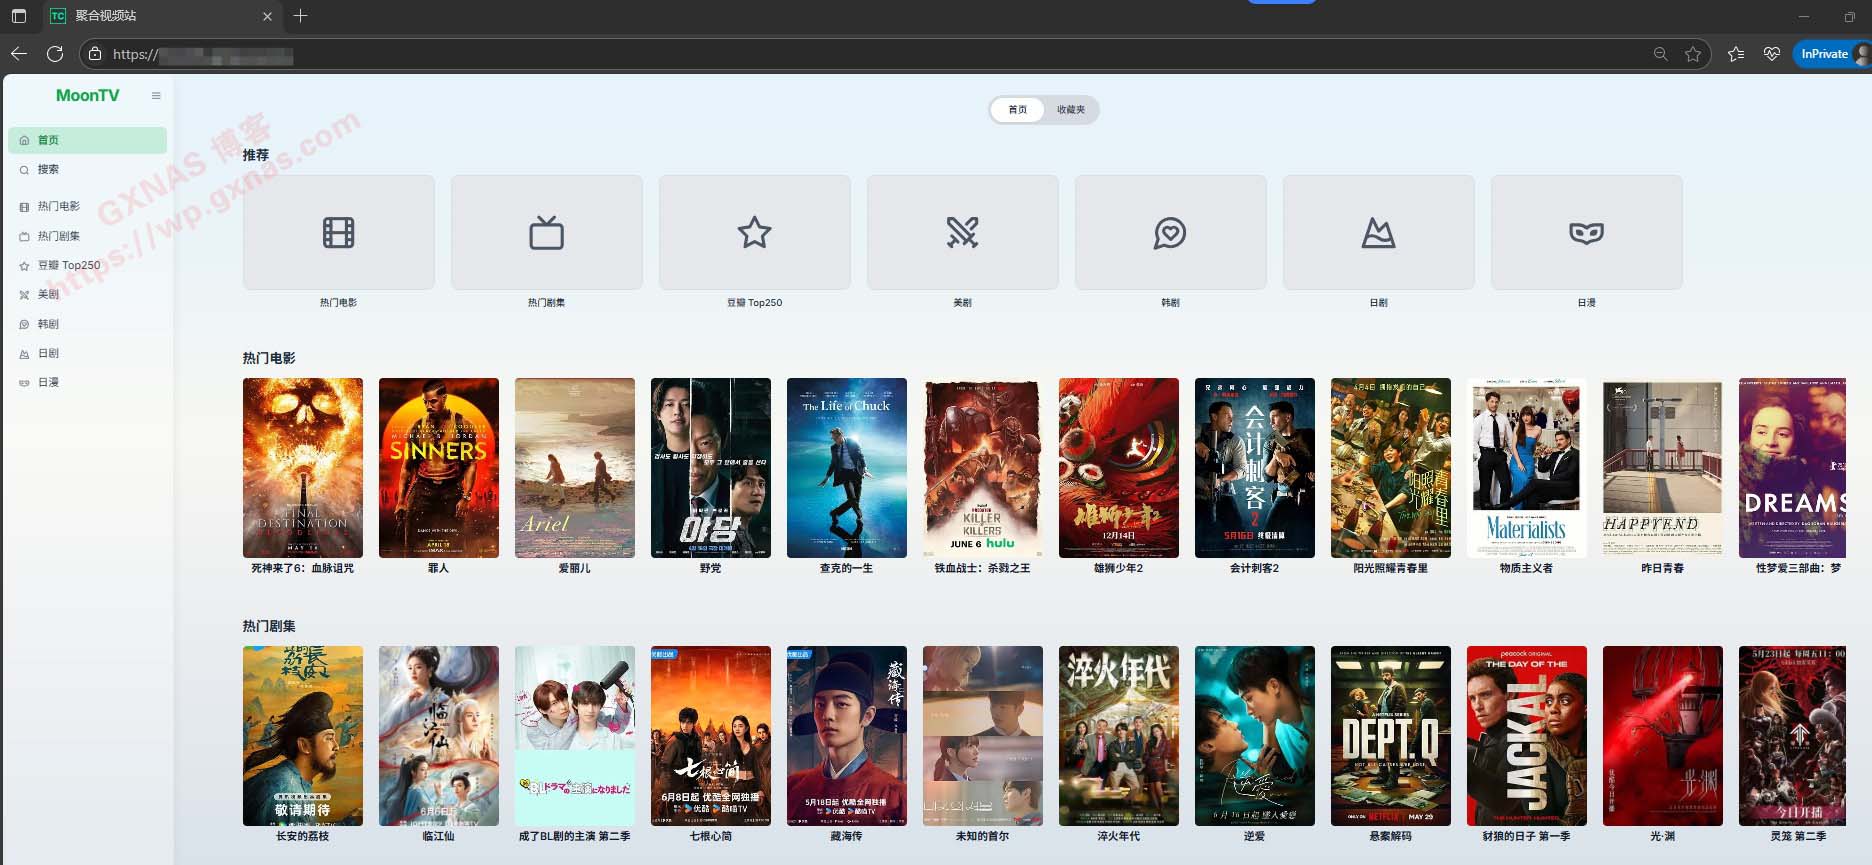Viewport: 1872px width, 865px height.
Task: Open the 查克的一生 poster
Action: (x=847, y=468)
